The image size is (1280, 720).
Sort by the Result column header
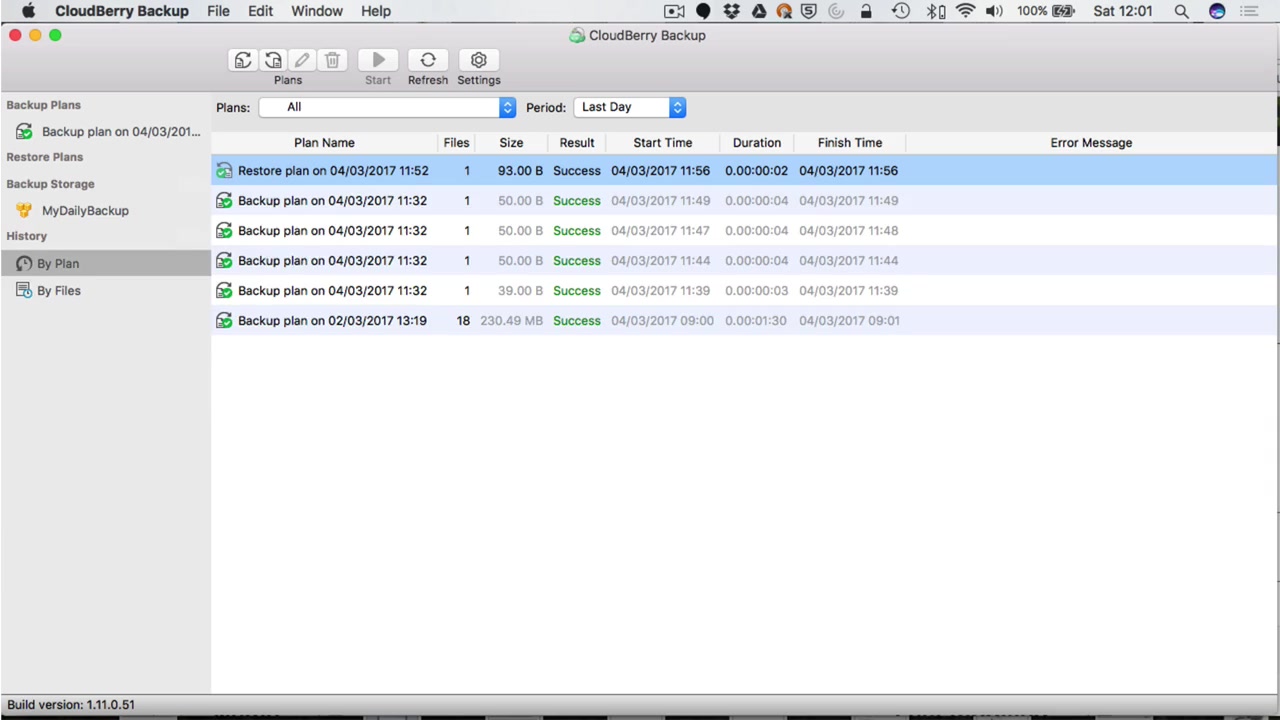[x=577, y=143]
